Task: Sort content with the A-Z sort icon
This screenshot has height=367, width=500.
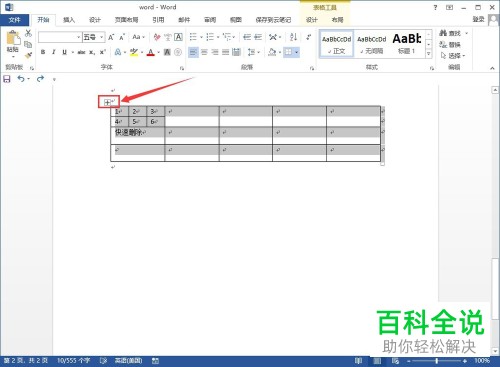Action: point(293,37)
